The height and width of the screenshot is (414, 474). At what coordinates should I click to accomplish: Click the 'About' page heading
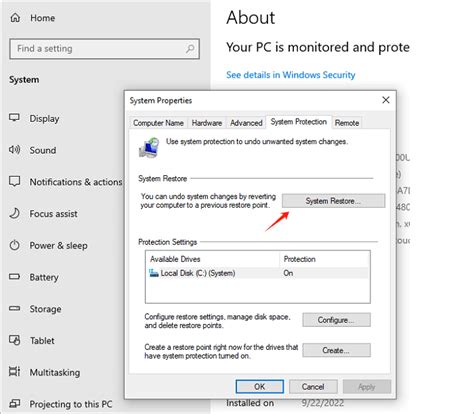[251, 17]
